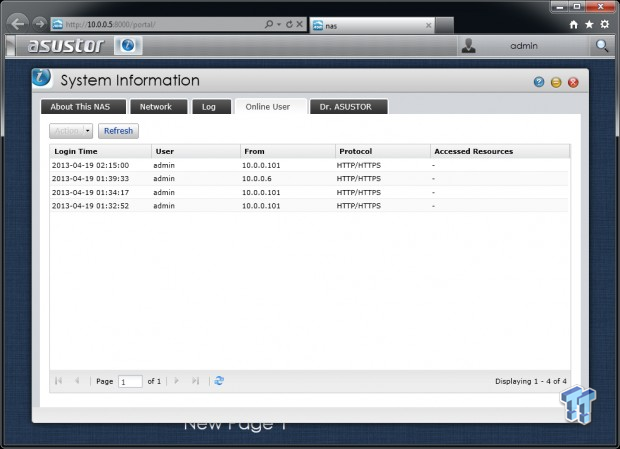This screenshot has height=449, width=620.
Task: Open the address bar dropdown arrow
Action: 279,25
